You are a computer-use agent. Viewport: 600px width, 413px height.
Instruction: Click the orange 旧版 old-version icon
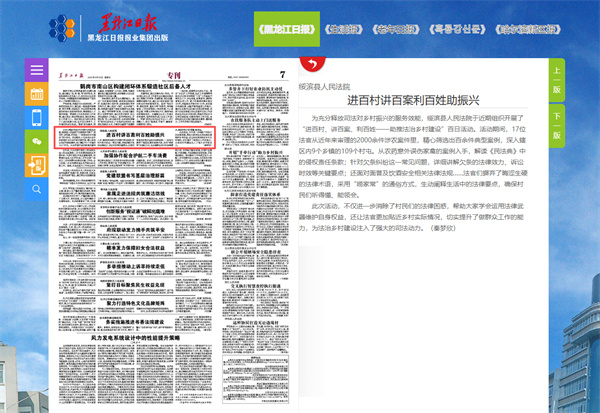click(37, 164)
